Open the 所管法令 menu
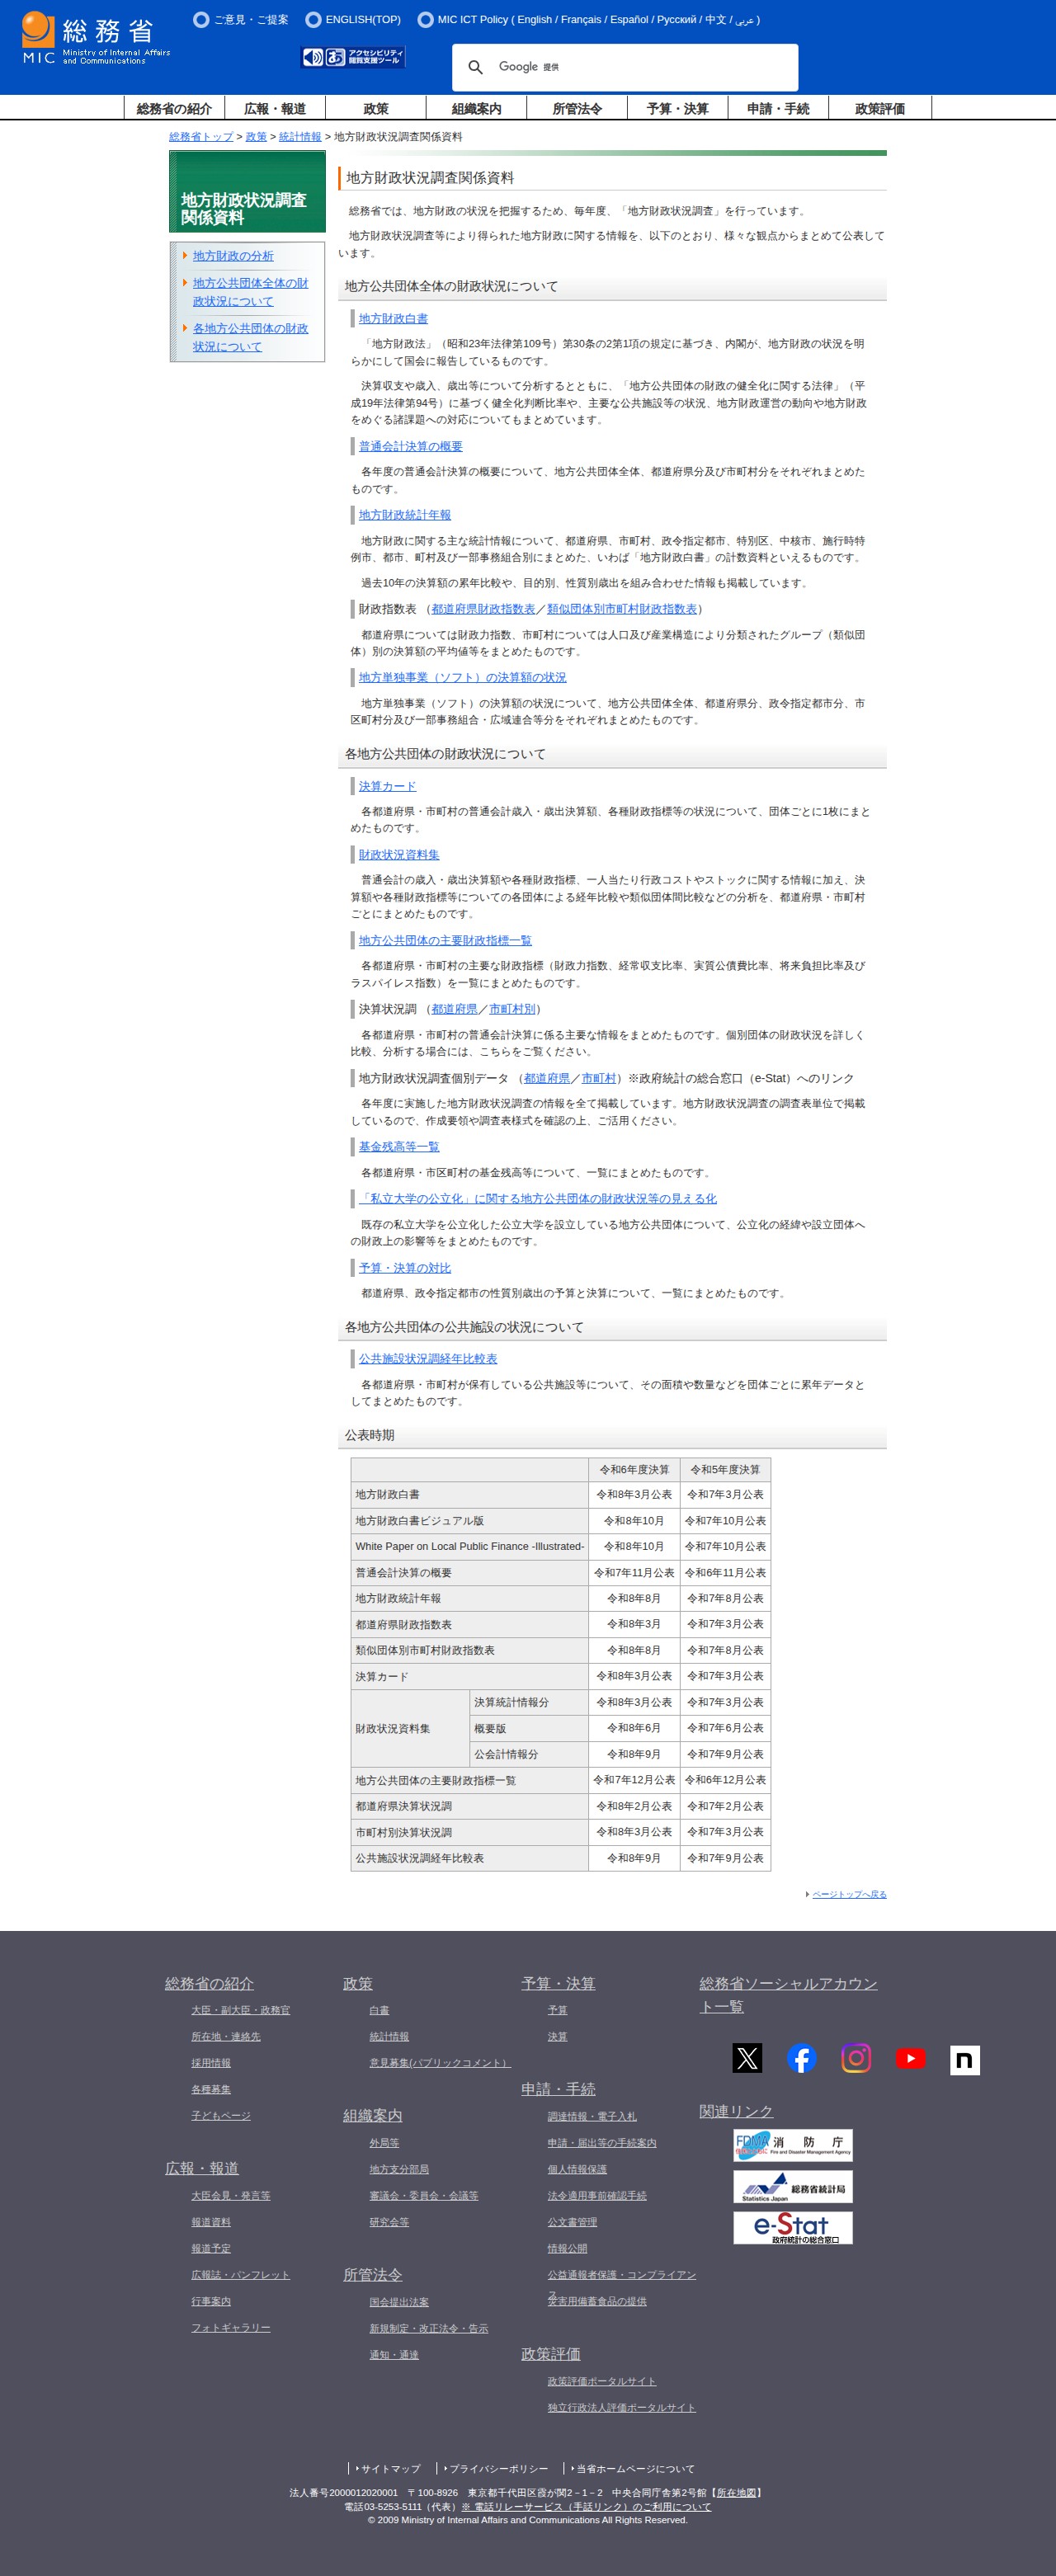Screen dimensions: 1056x2576 577,108
